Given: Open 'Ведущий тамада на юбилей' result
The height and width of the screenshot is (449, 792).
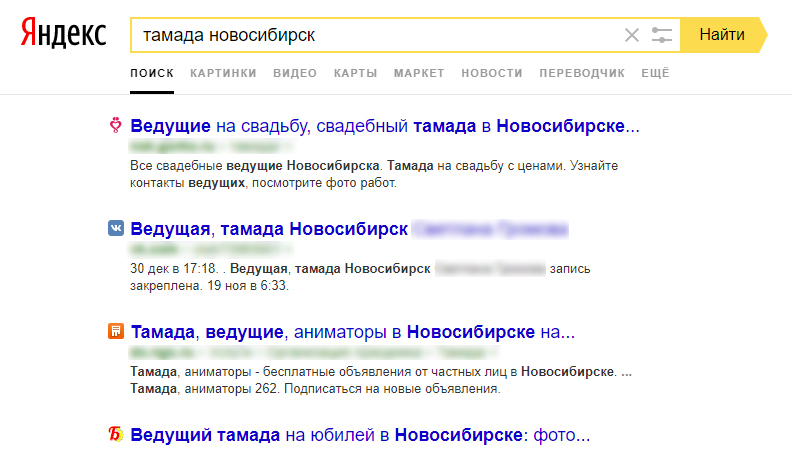Looking at the screenshot, I should 360,435.
